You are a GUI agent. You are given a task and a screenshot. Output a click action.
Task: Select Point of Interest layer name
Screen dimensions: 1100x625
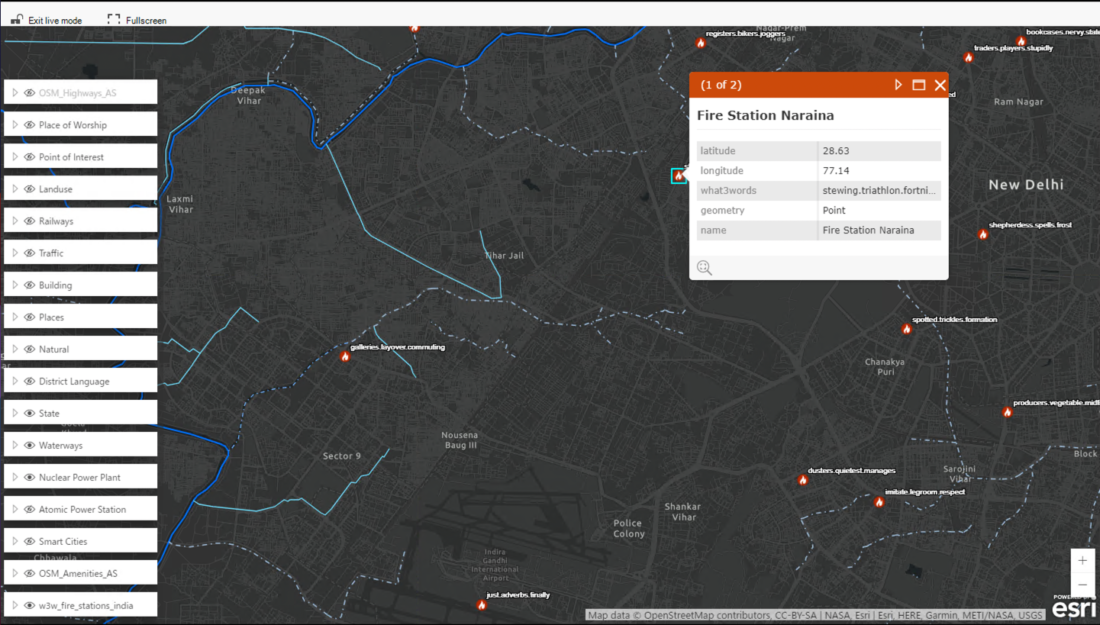(x=71, y=157)
